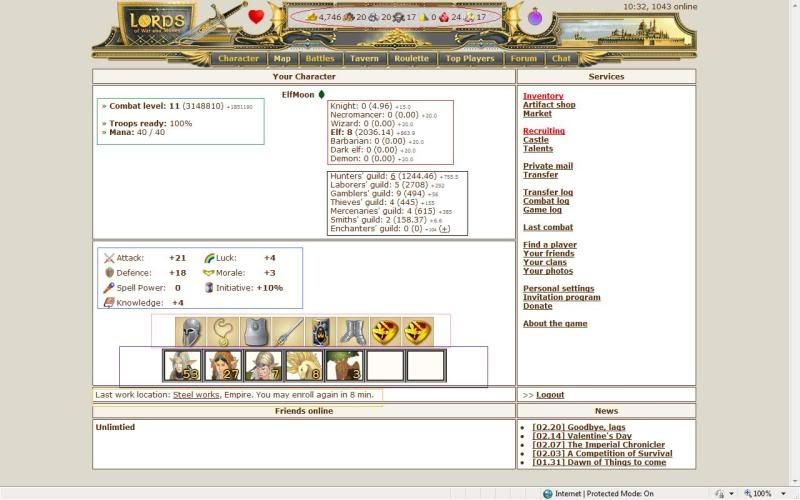Open the Inventory link in Services
Screen dimensions: 800x500
click(543, 96)
